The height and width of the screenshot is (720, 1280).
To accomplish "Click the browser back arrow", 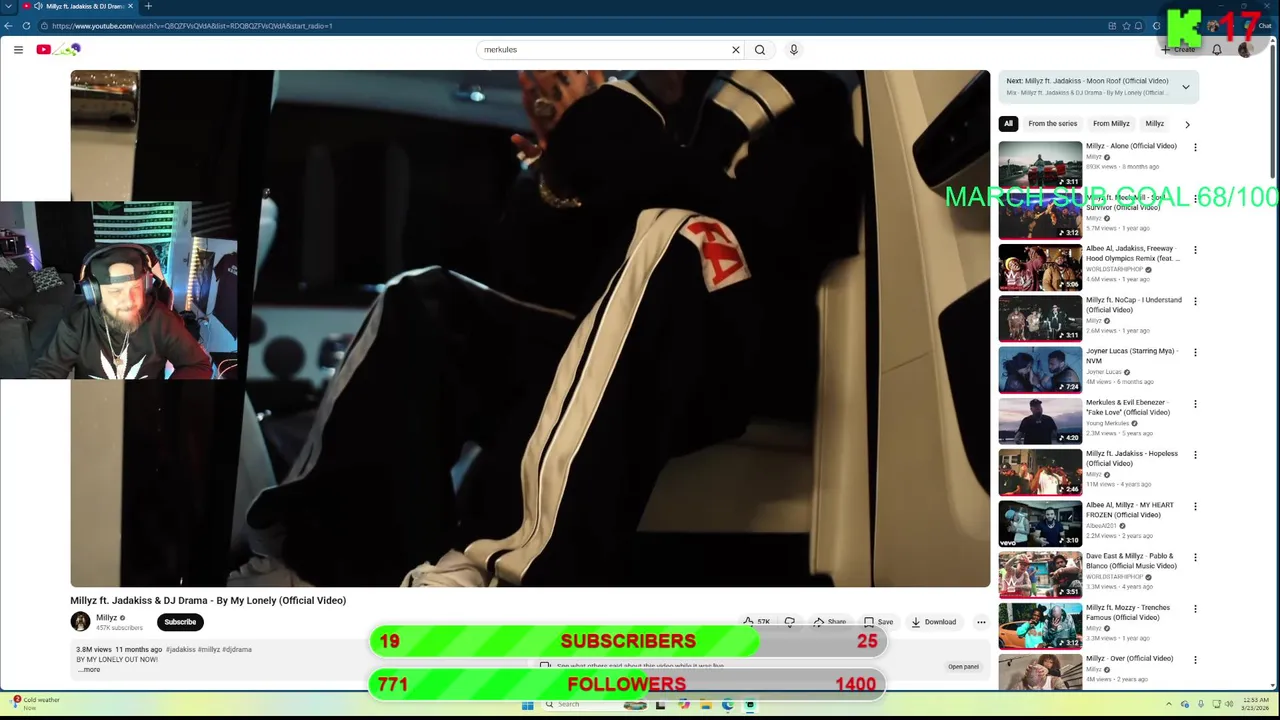I will click(8, 25).
